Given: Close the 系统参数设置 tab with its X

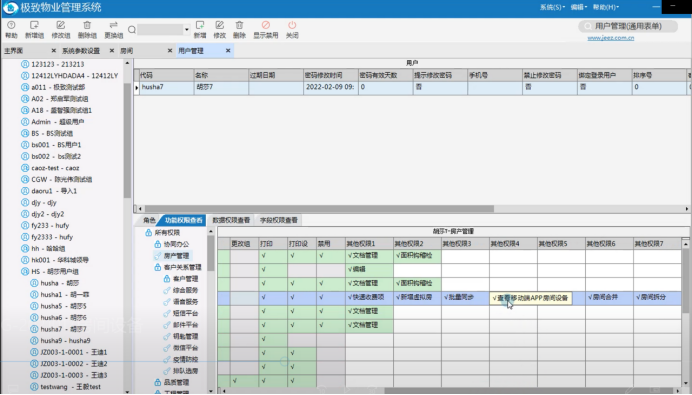Looking at the screenshot, I should [112, 51].
